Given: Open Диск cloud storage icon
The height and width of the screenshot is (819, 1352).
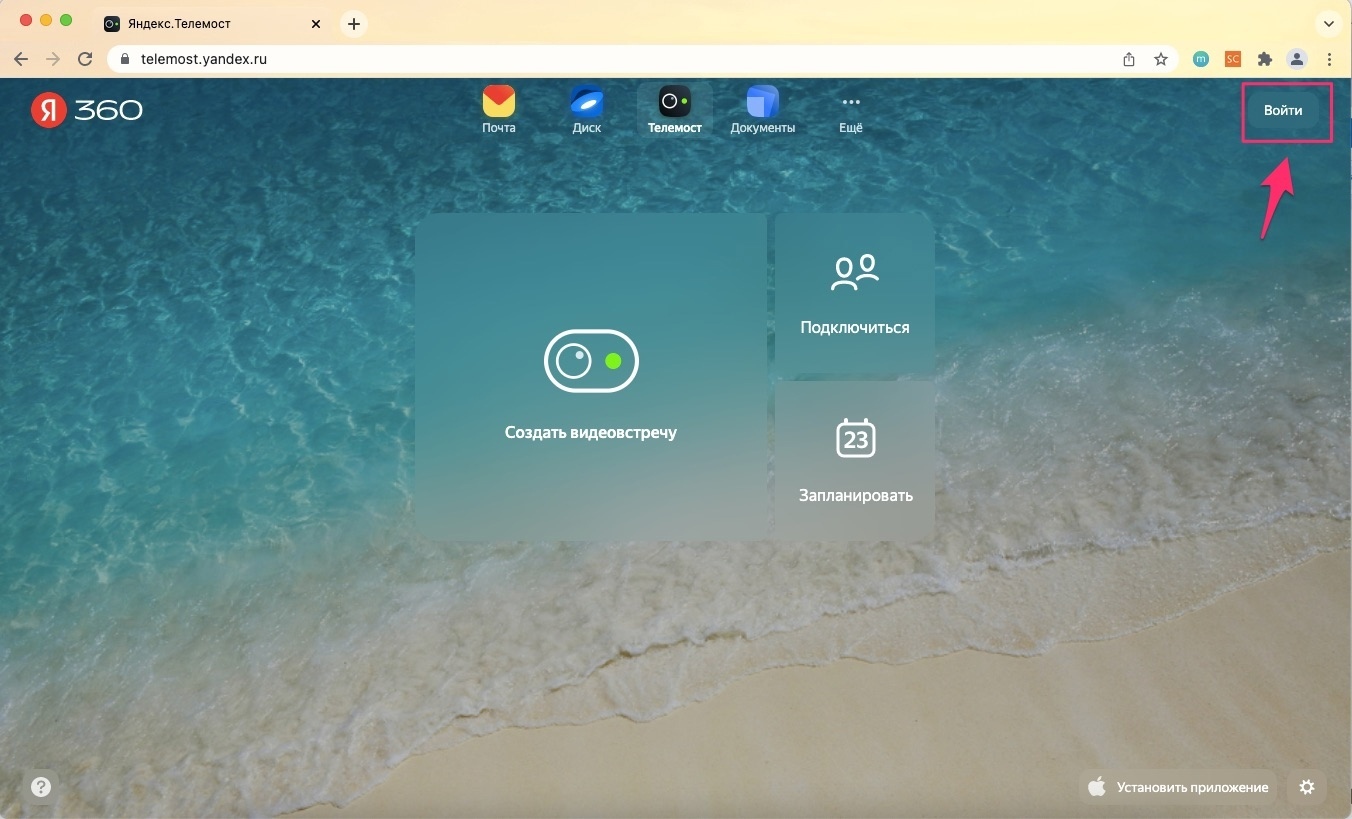Looking at the screenshot, I should coord(587,110).
